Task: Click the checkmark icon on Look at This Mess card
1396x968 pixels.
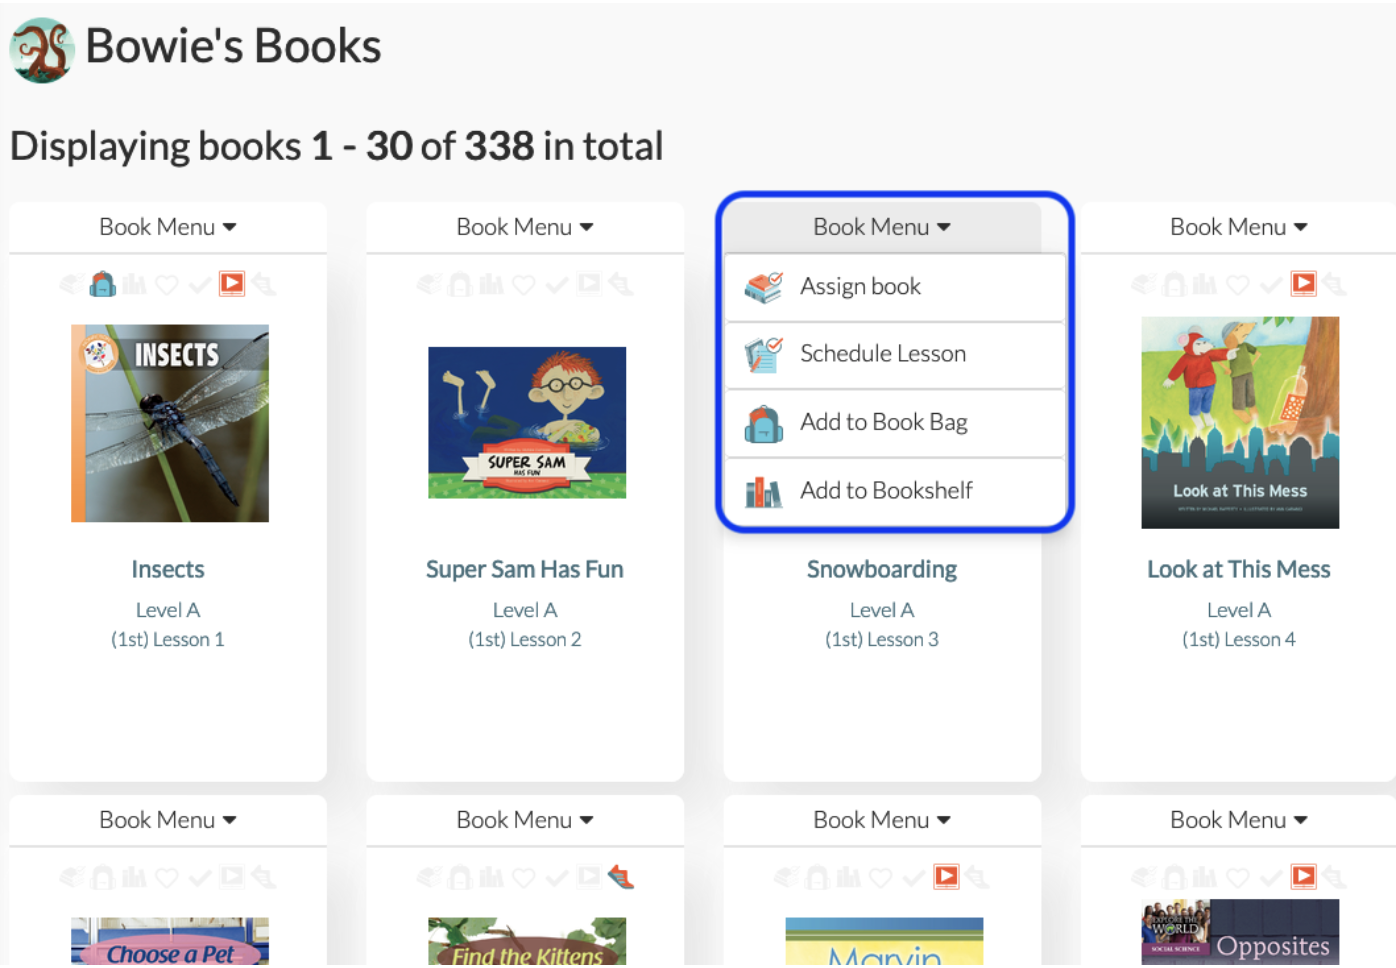Action: 1271,285
